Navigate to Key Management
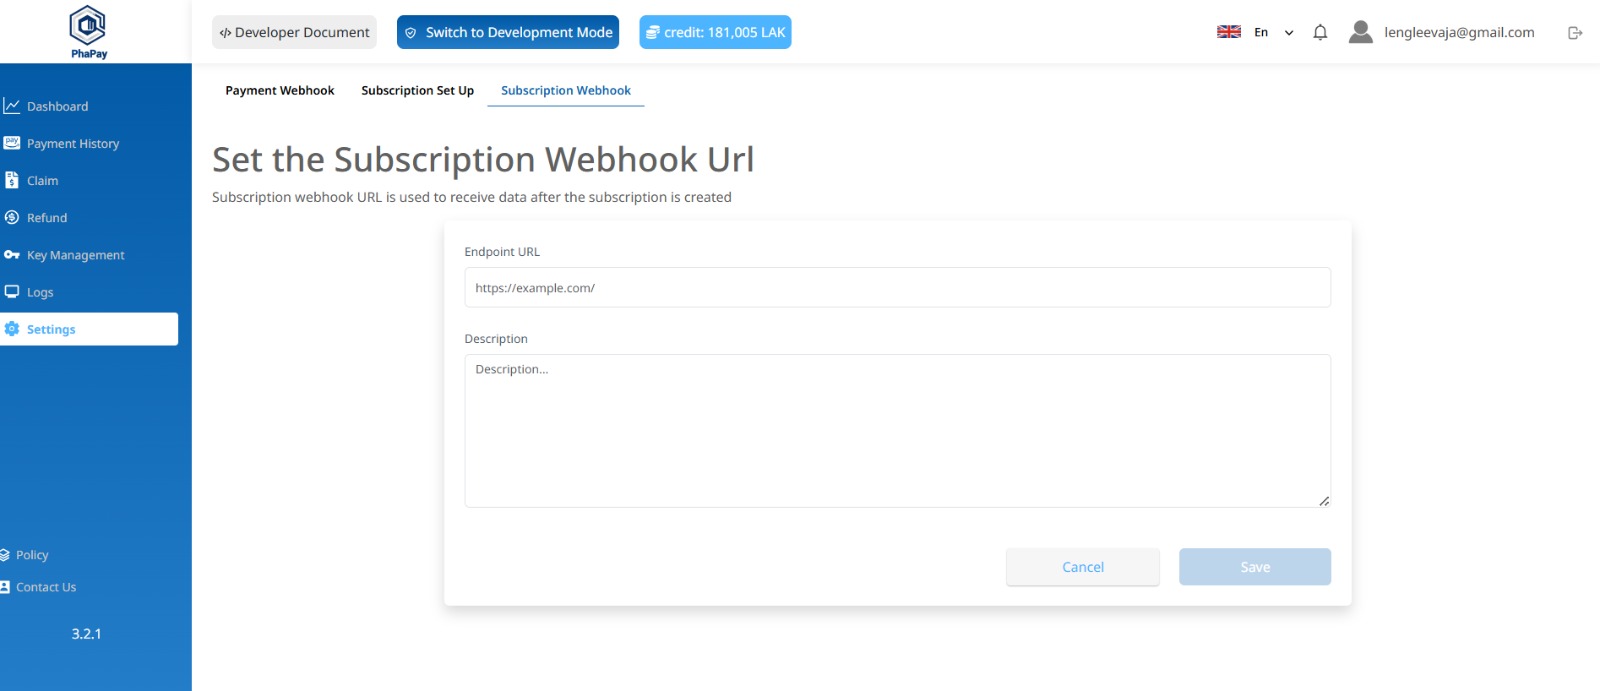Image resolution: width=1600 pixels, height=691 pixels. pos(75,255)
